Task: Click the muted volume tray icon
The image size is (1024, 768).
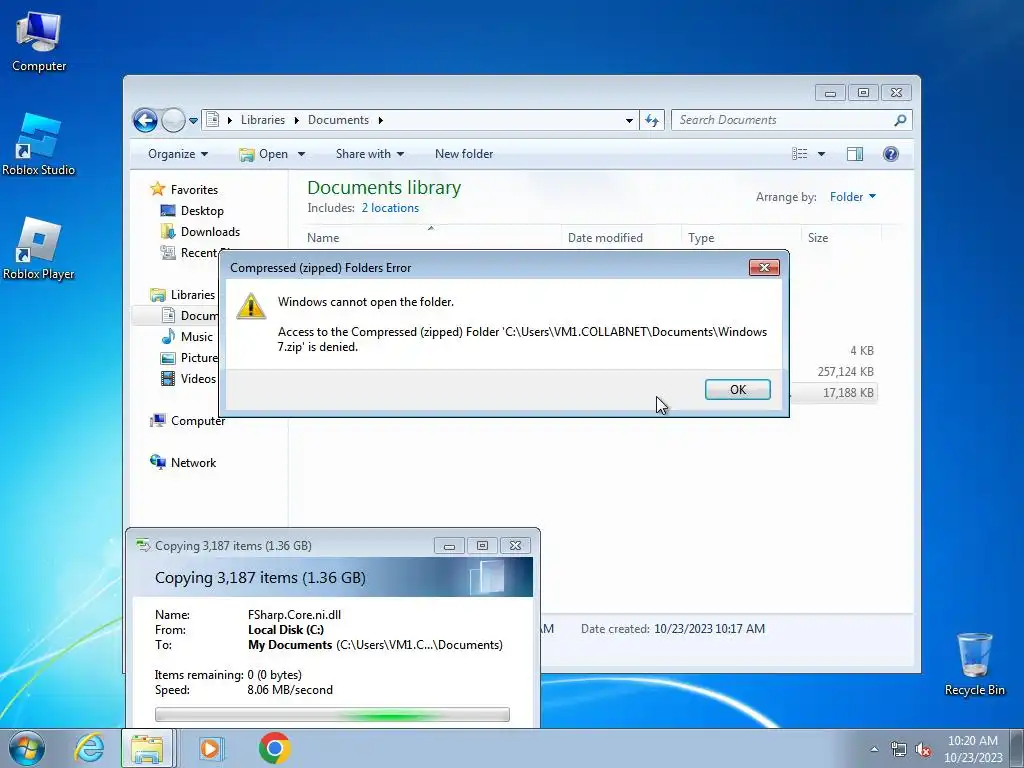Action: pos(923,750)
